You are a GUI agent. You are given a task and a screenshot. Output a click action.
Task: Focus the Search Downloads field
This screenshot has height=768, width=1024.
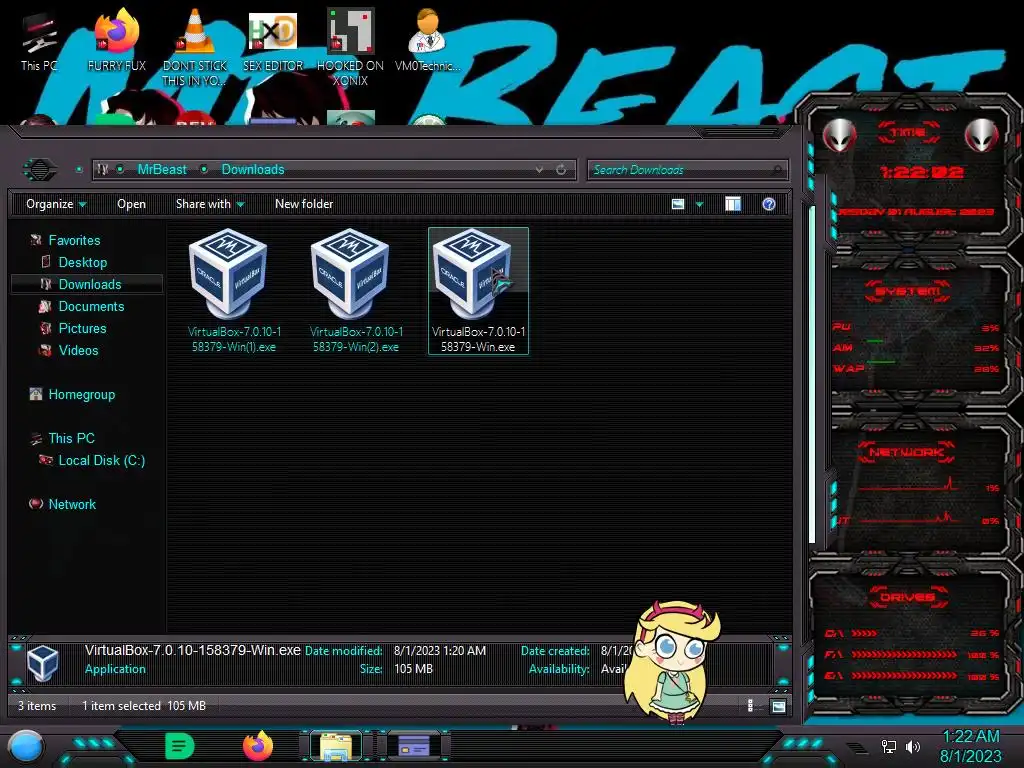(687, 170)
